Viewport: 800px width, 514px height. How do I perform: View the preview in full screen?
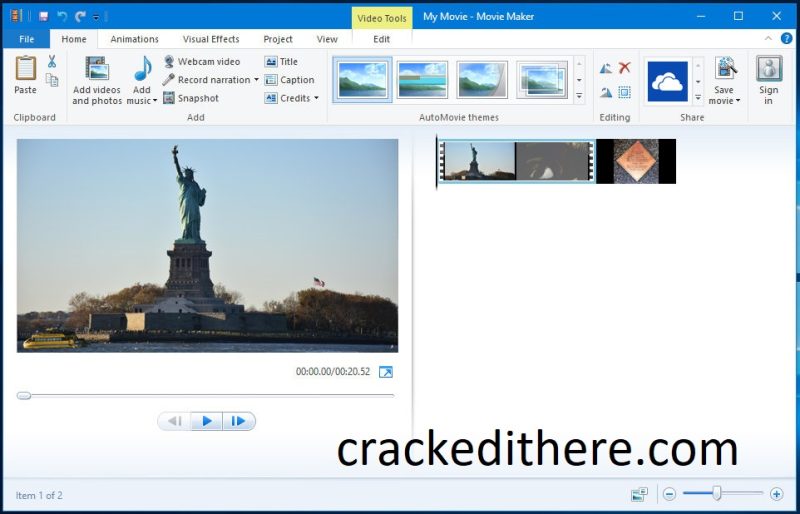386,372
